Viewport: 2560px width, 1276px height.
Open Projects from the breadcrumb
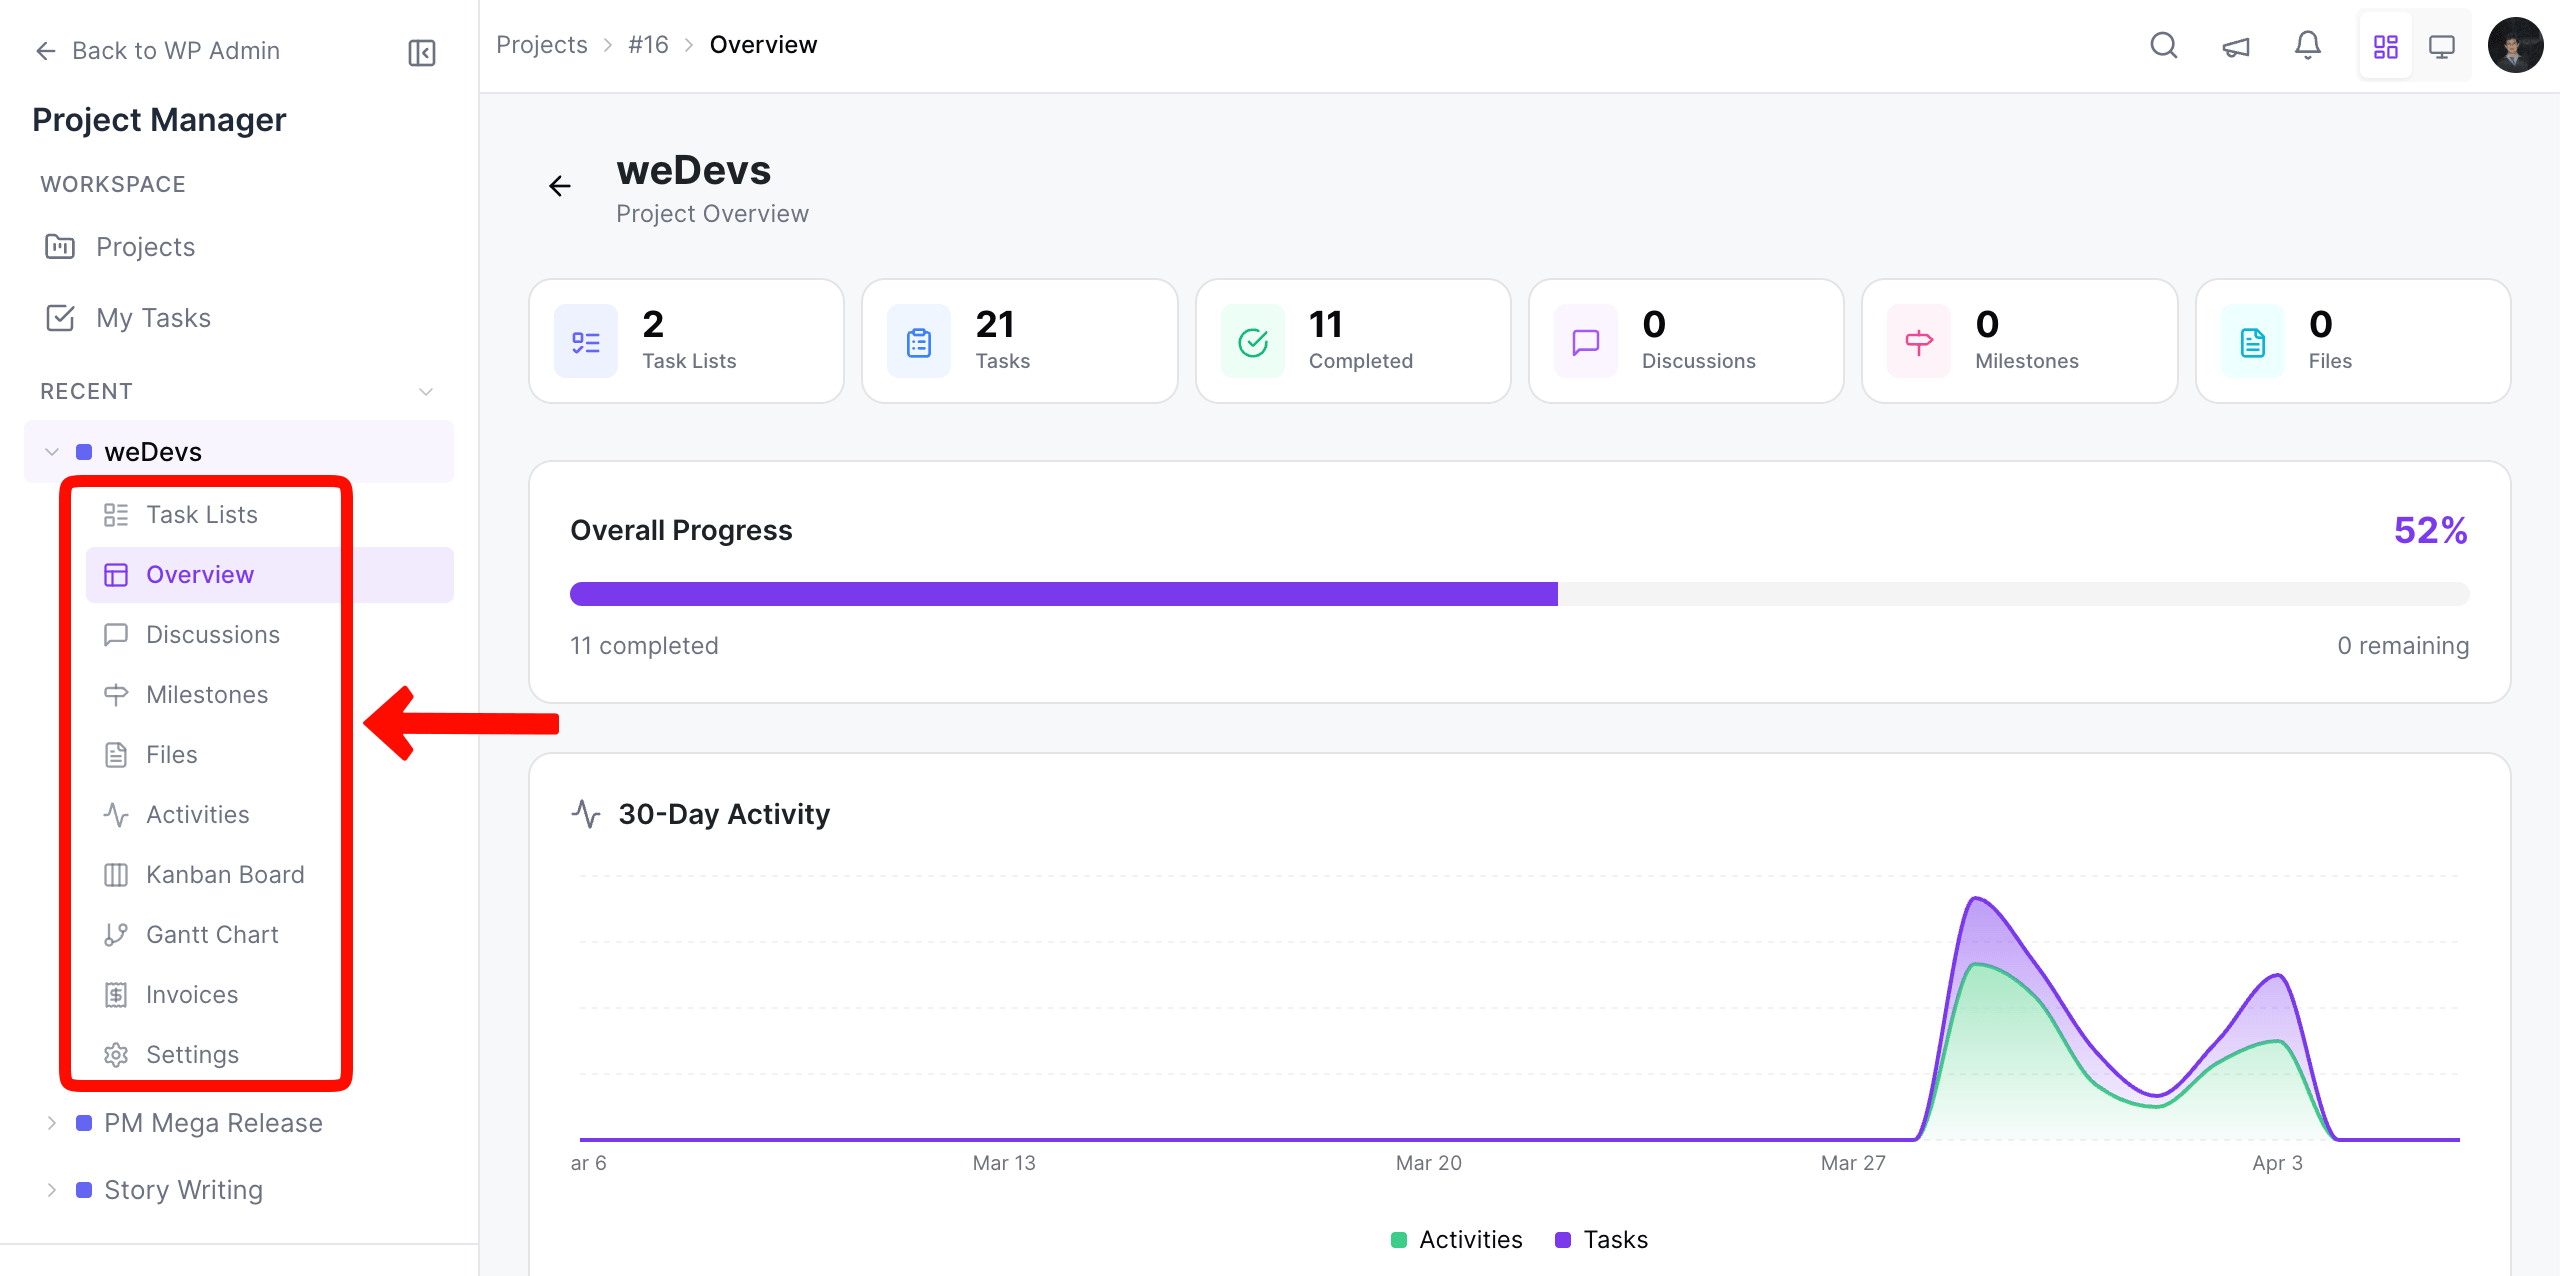point(542,44)
